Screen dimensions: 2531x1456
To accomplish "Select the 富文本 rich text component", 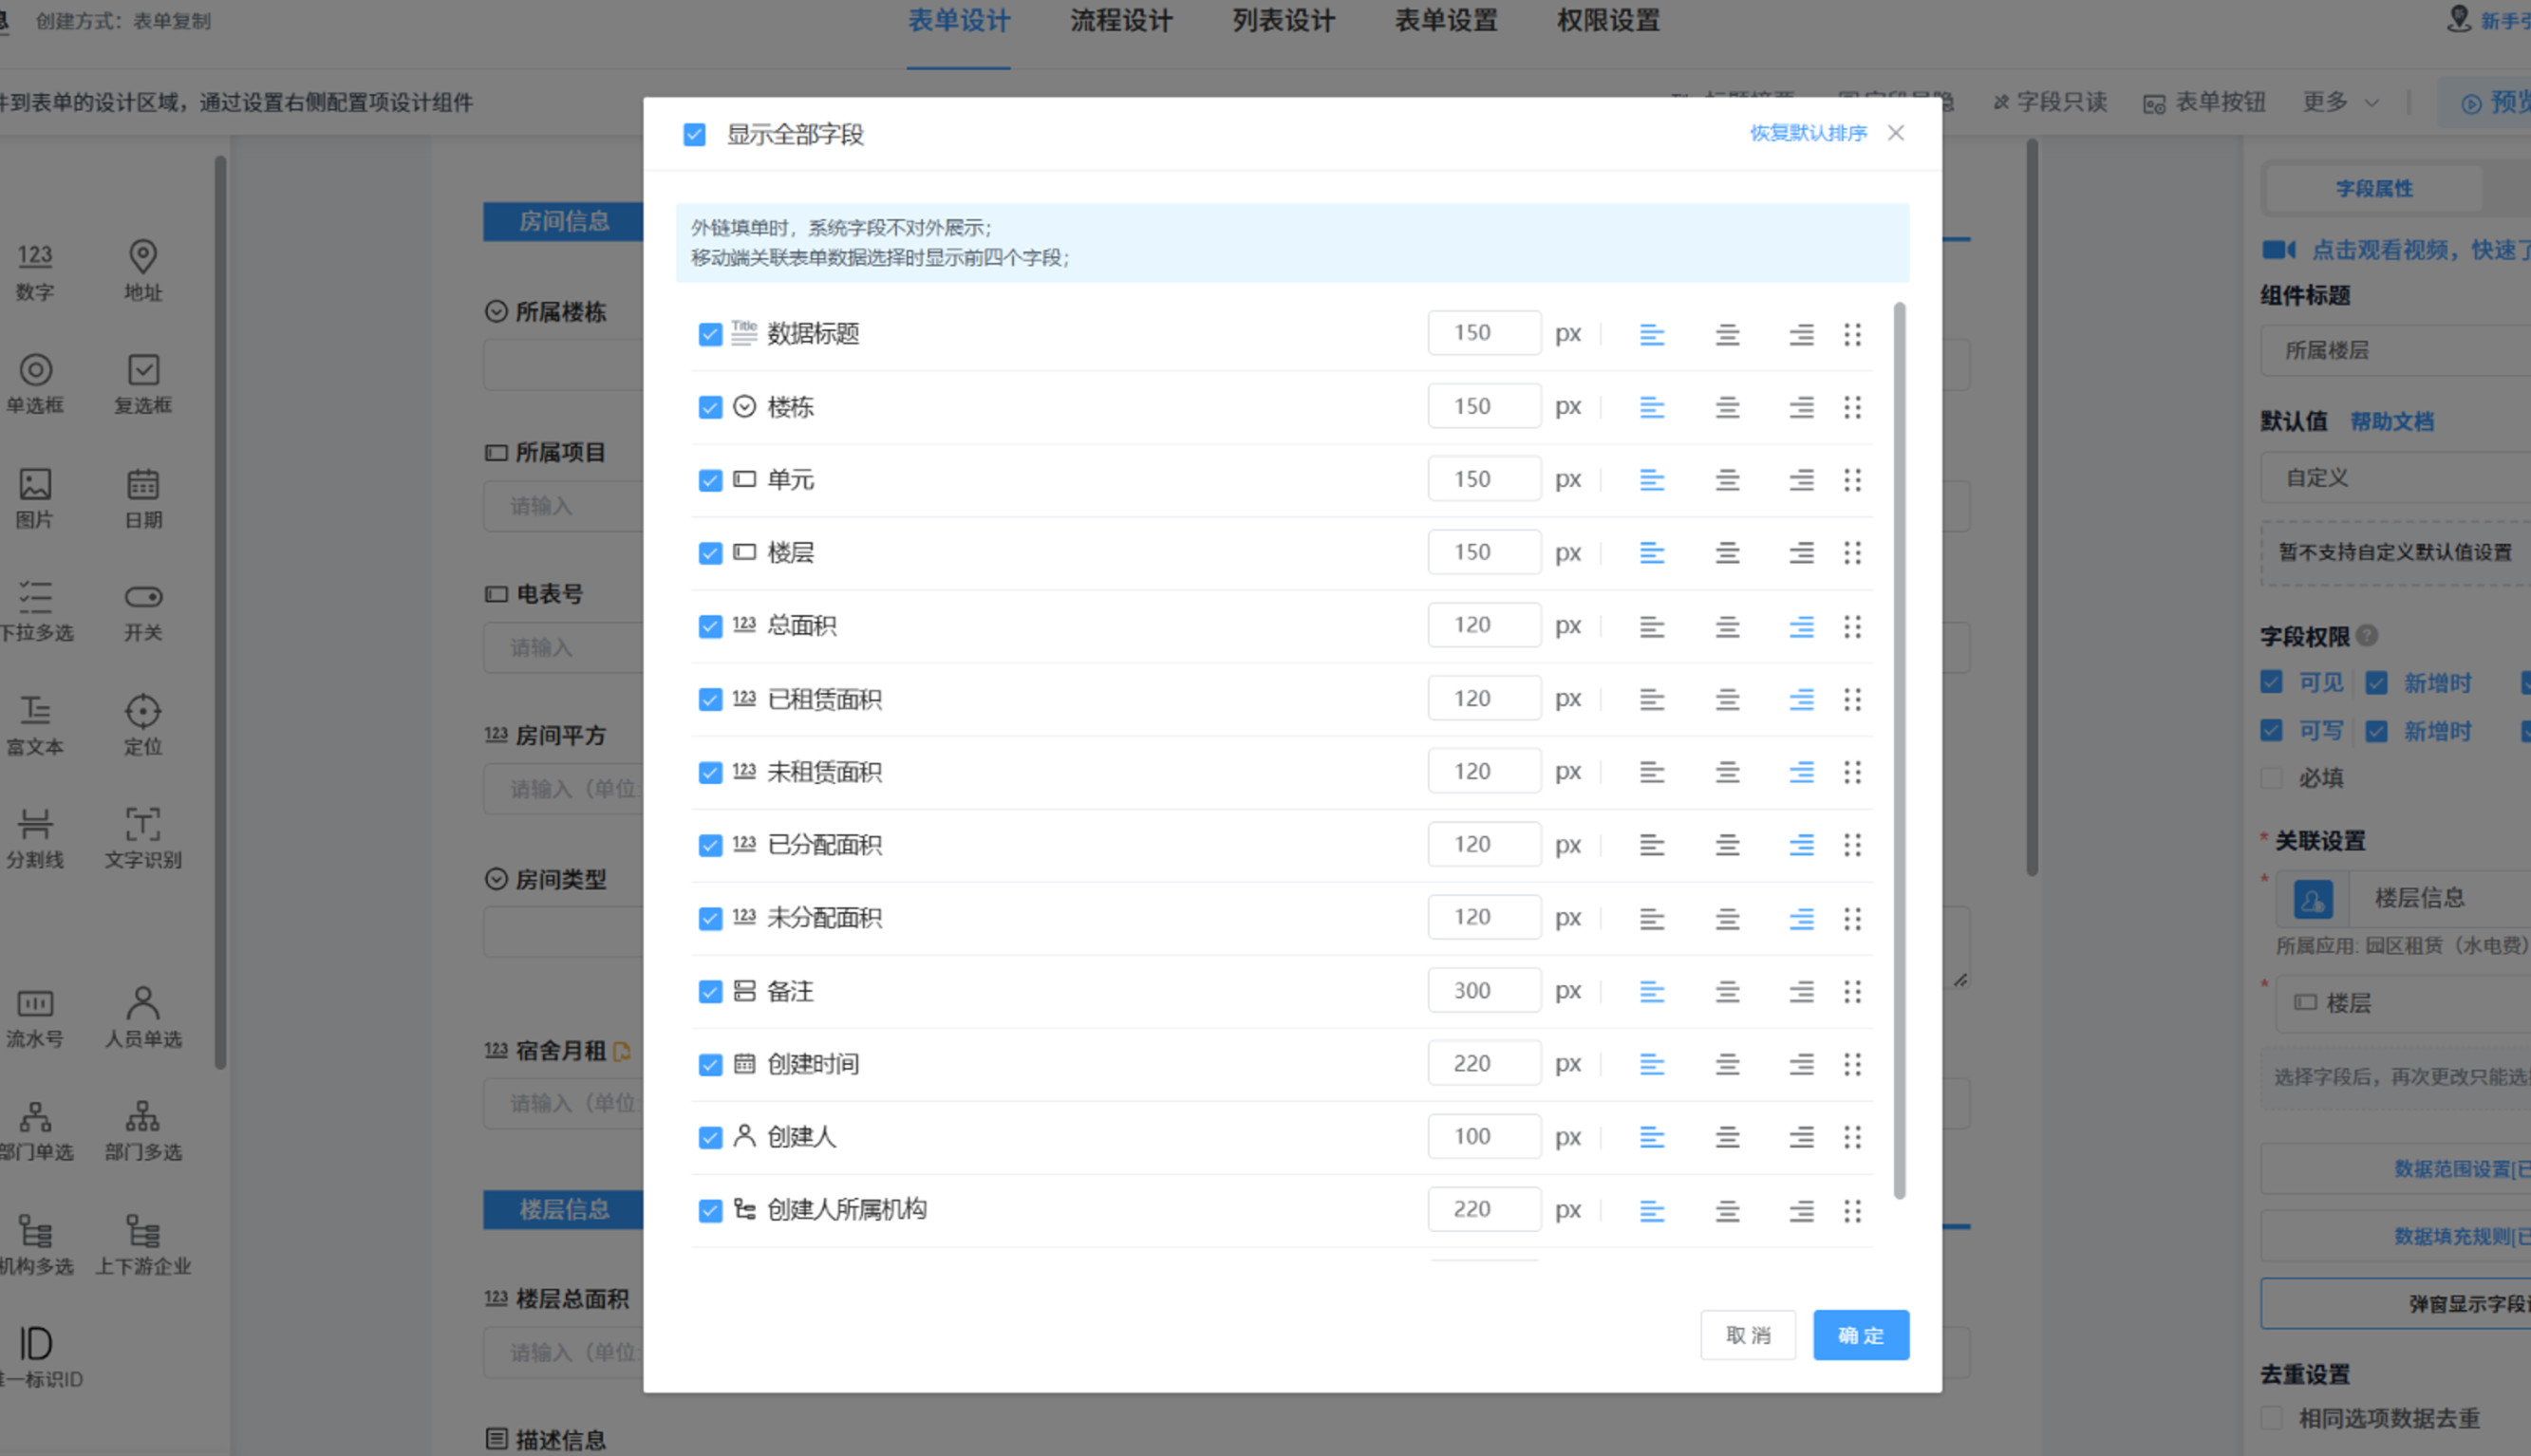I will coord(35,726).
